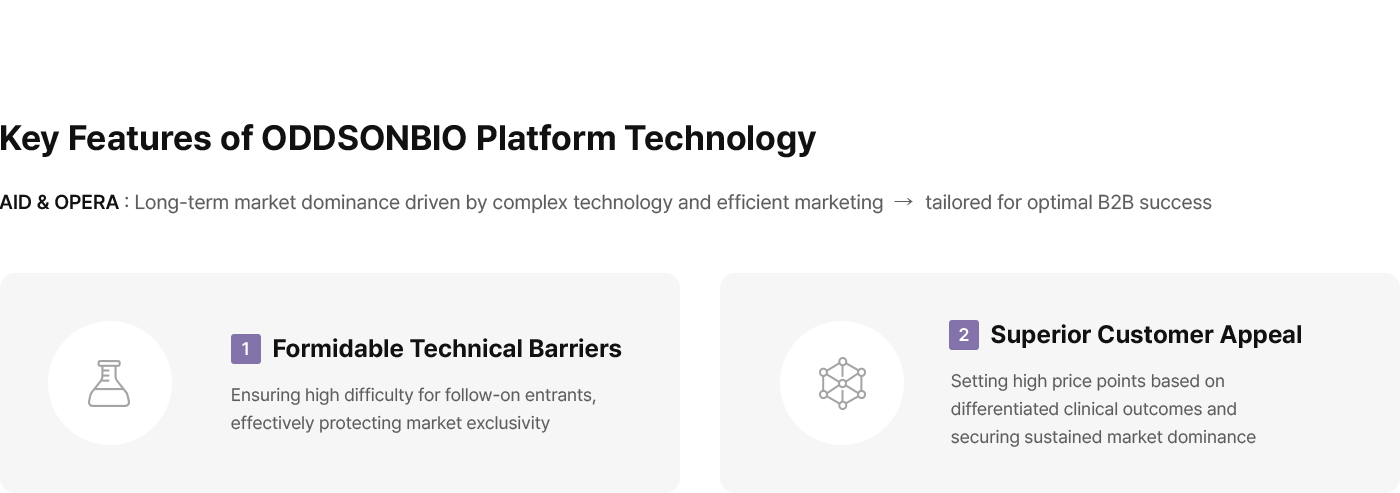Click the molecule network icon
Image resolution: width=1400 pixels, height=493 pixels.
point(842,383)
